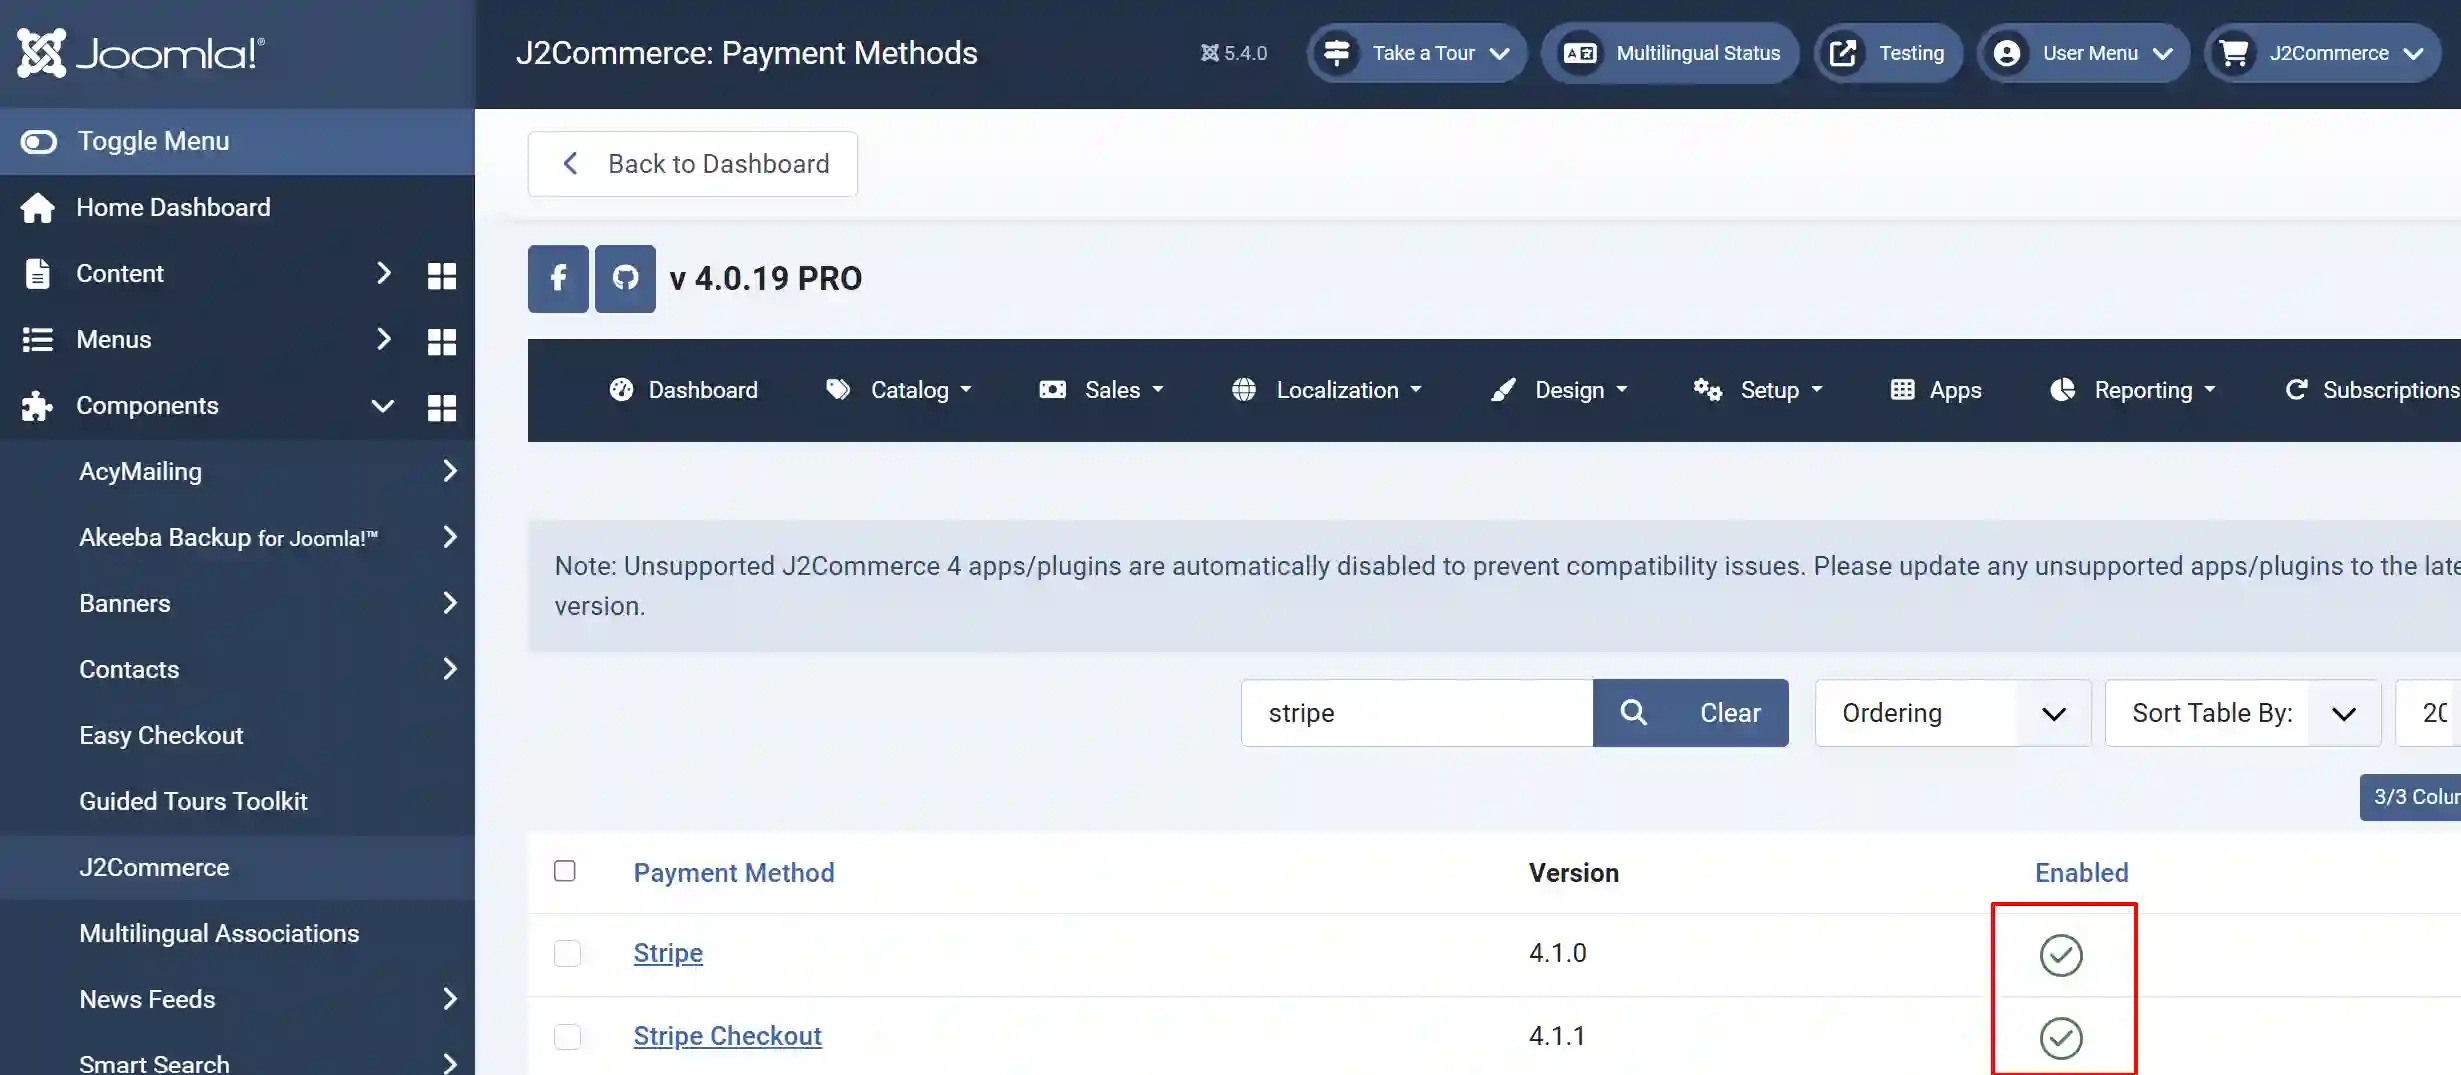Click the Joomla logo
The image size is (2461, 1075).
pos(141,53)
